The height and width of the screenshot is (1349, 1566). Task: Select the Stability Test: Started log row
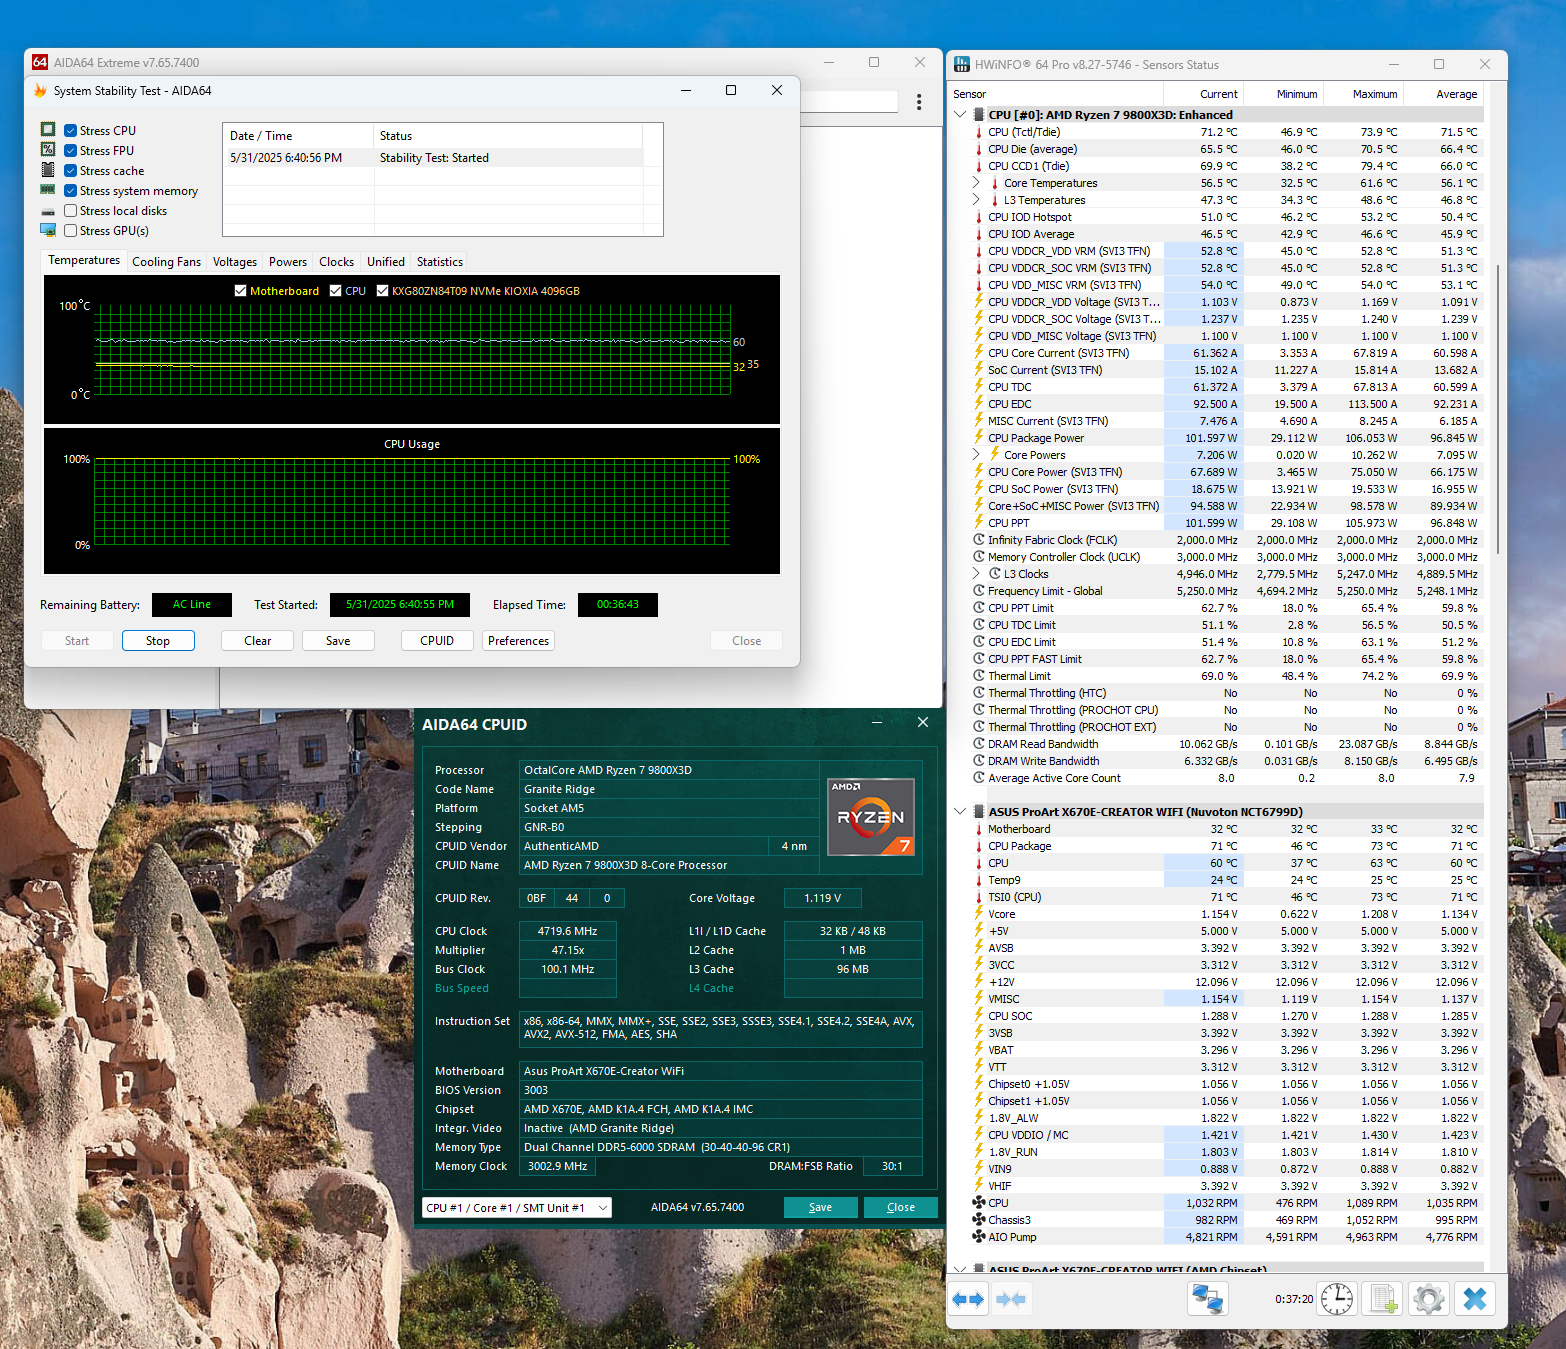[433, 158]
